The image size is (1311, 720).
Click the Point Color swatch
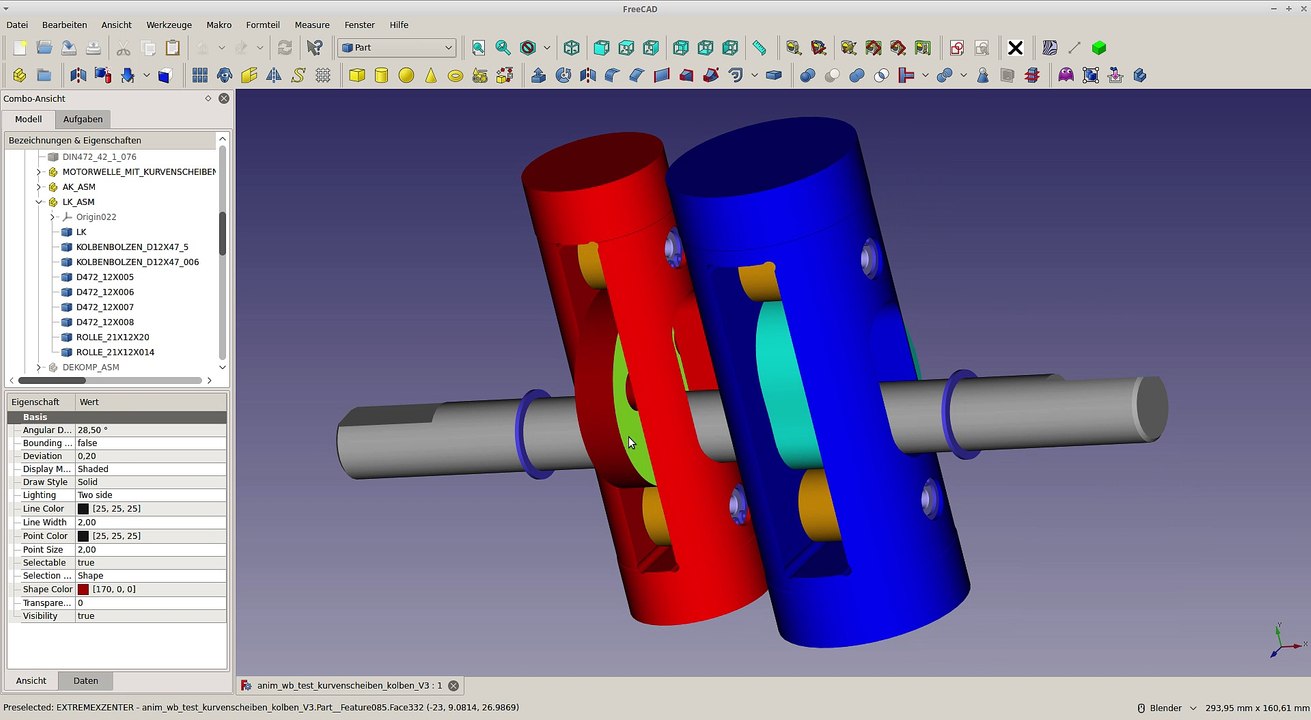click(83, 536)
